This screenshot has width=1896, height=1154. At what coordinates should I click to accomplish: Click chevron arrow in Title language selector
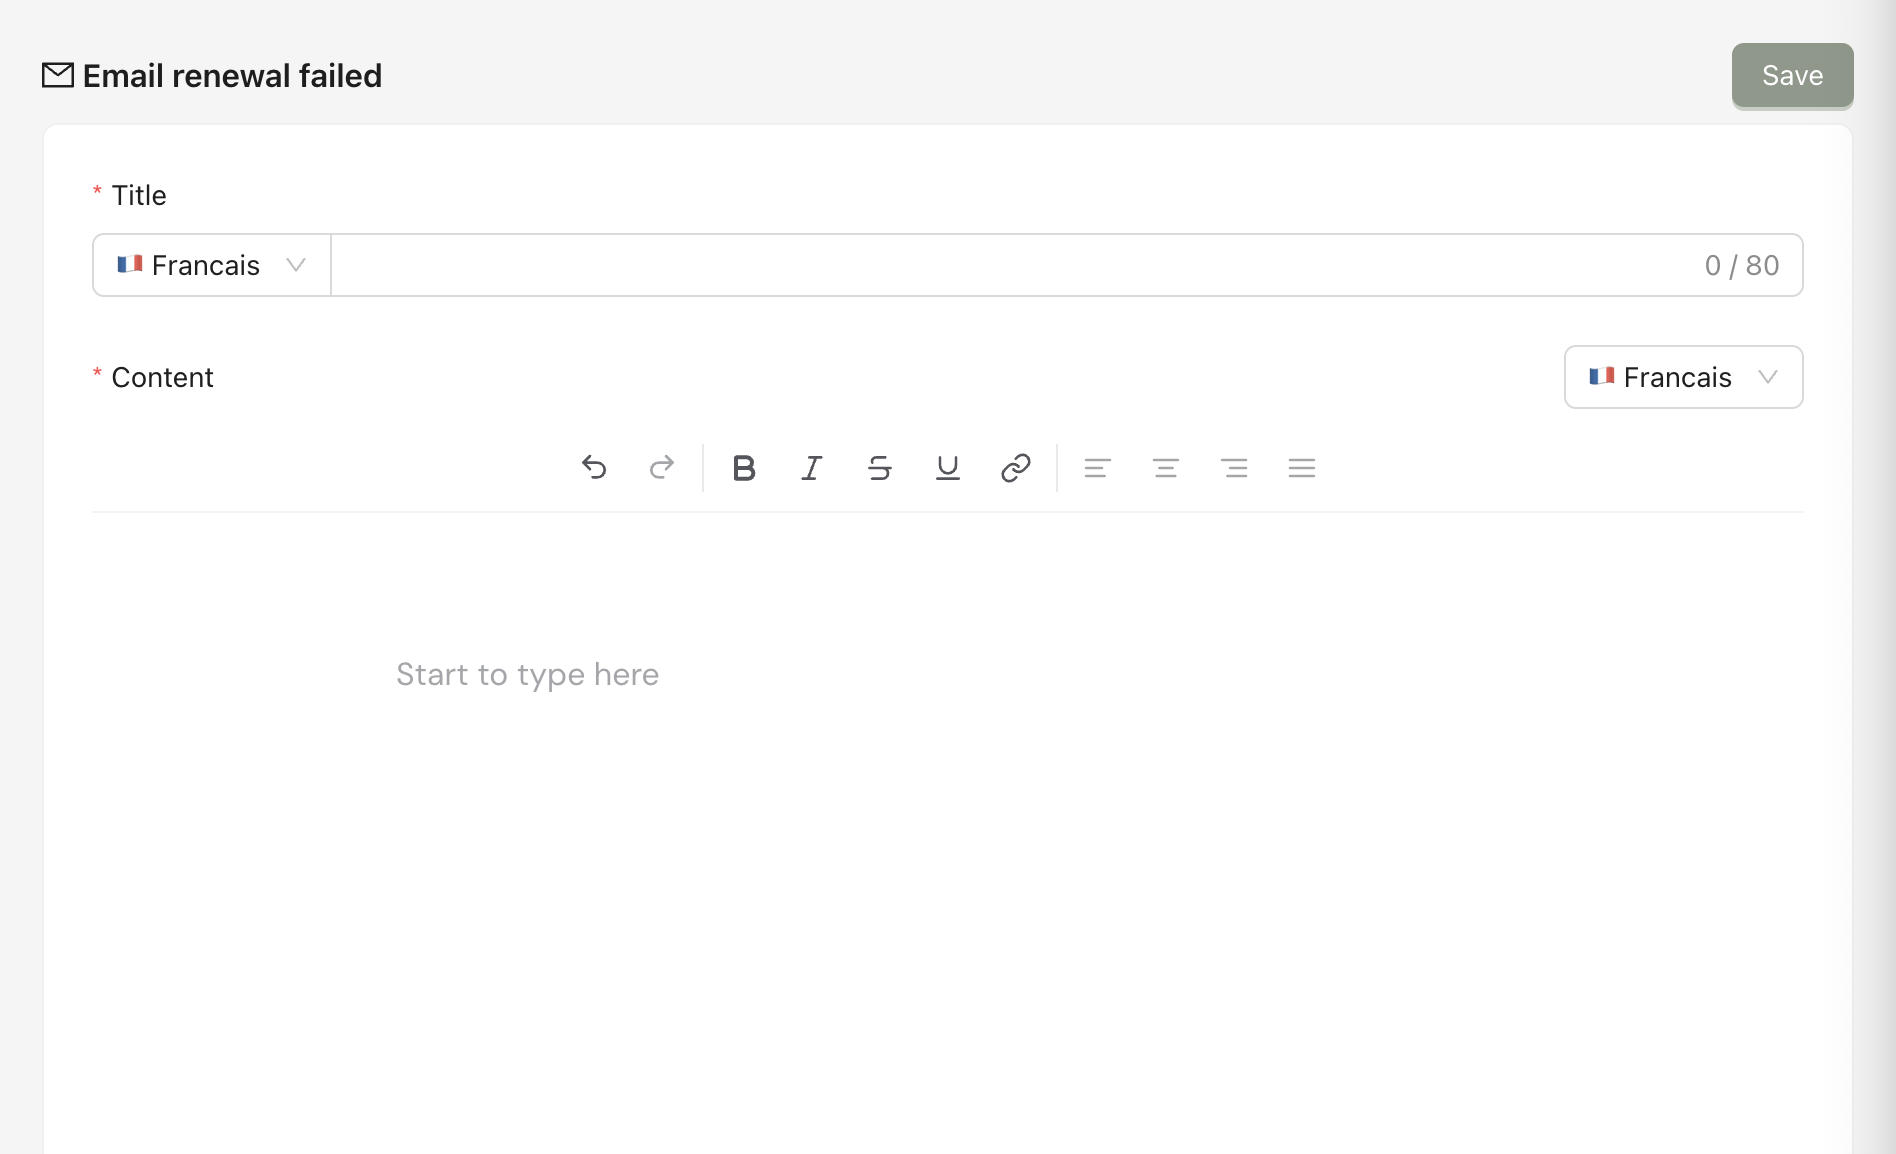(295, 265)
